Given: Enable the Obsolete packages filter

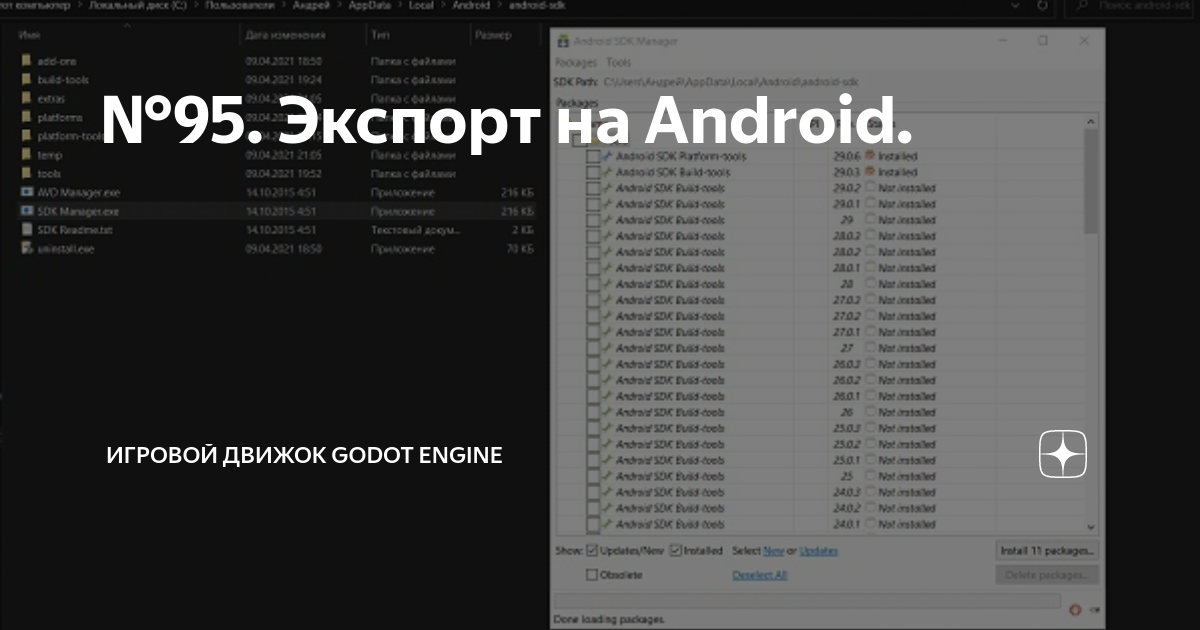Looking at the screenshot, I should (x=591, y=573).
